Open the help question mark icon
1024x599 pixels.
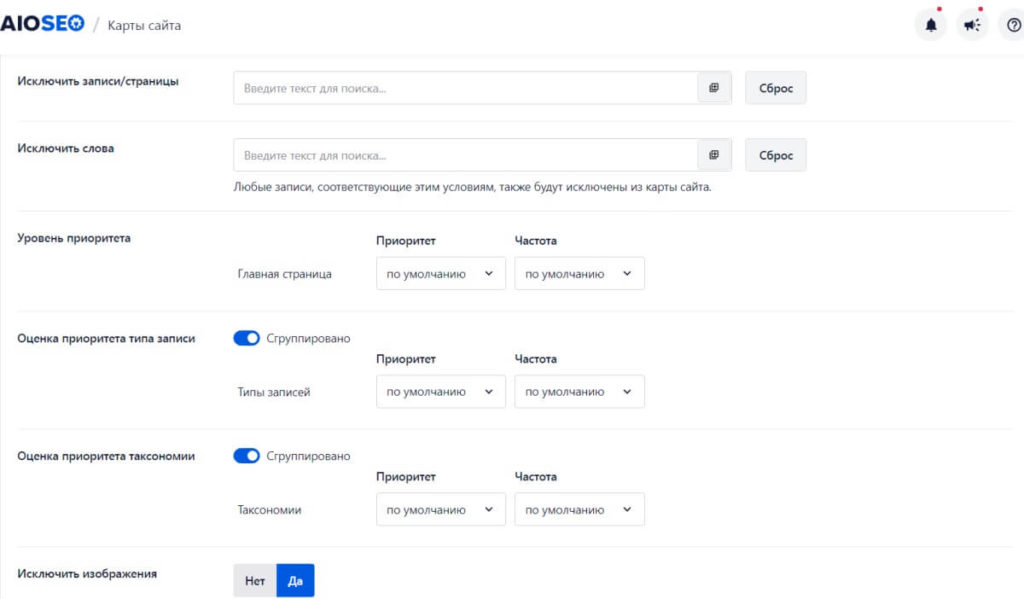[x=1013, y=25]
